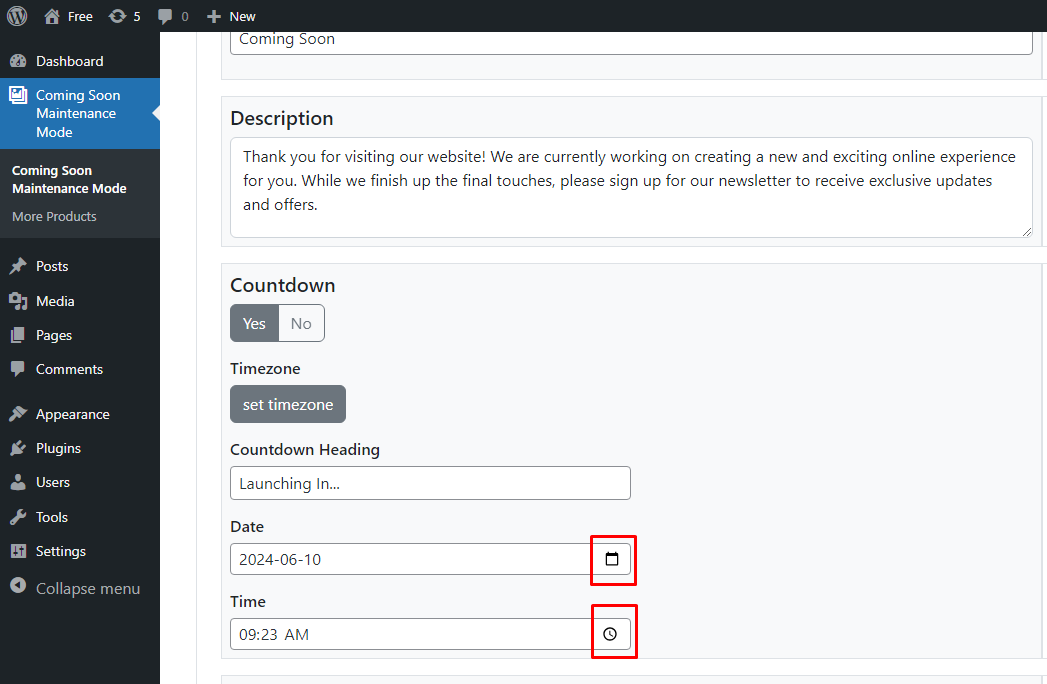Click the Timezone label text
Screen dimensions: 1047x684
(265, 369)
